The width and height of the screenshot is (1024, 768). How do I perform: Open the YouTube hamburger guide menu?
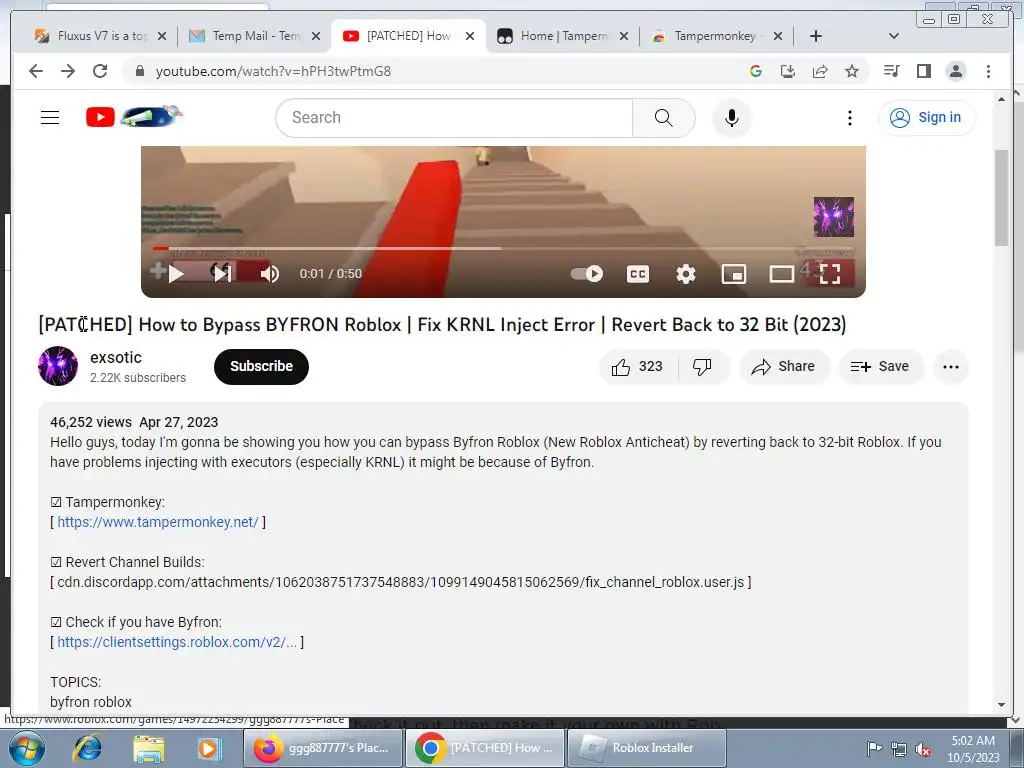(50, 118)
